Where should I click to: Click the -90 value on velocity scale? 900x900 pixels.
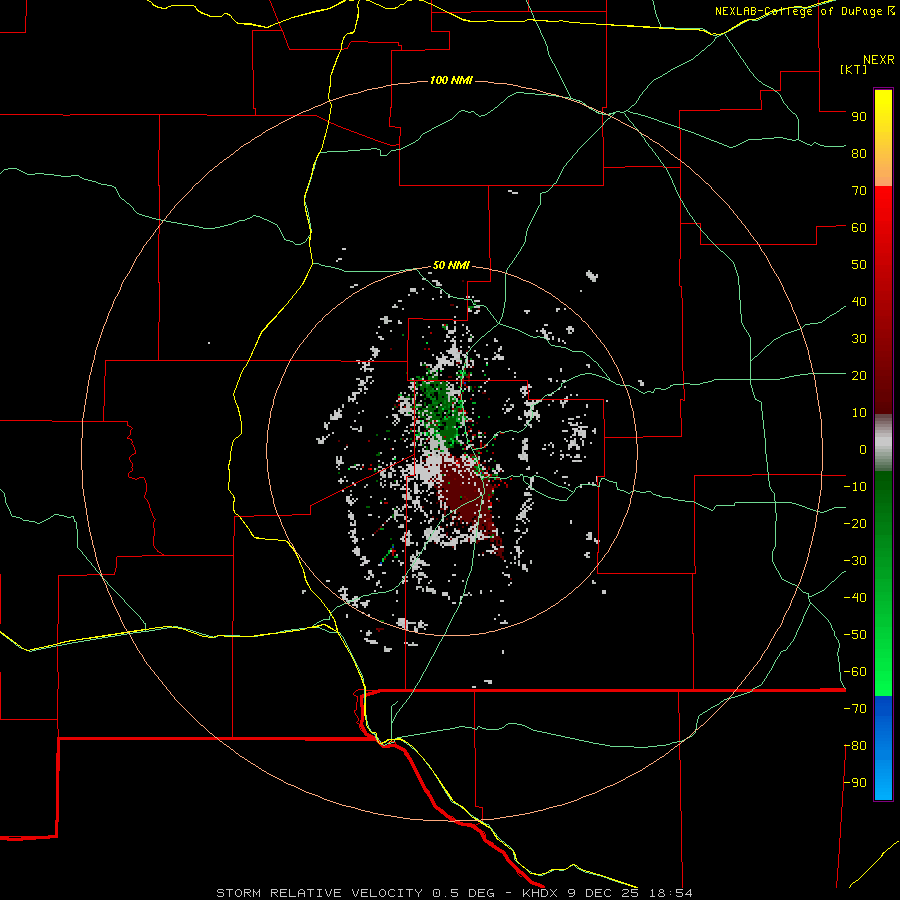click(855, 783)
